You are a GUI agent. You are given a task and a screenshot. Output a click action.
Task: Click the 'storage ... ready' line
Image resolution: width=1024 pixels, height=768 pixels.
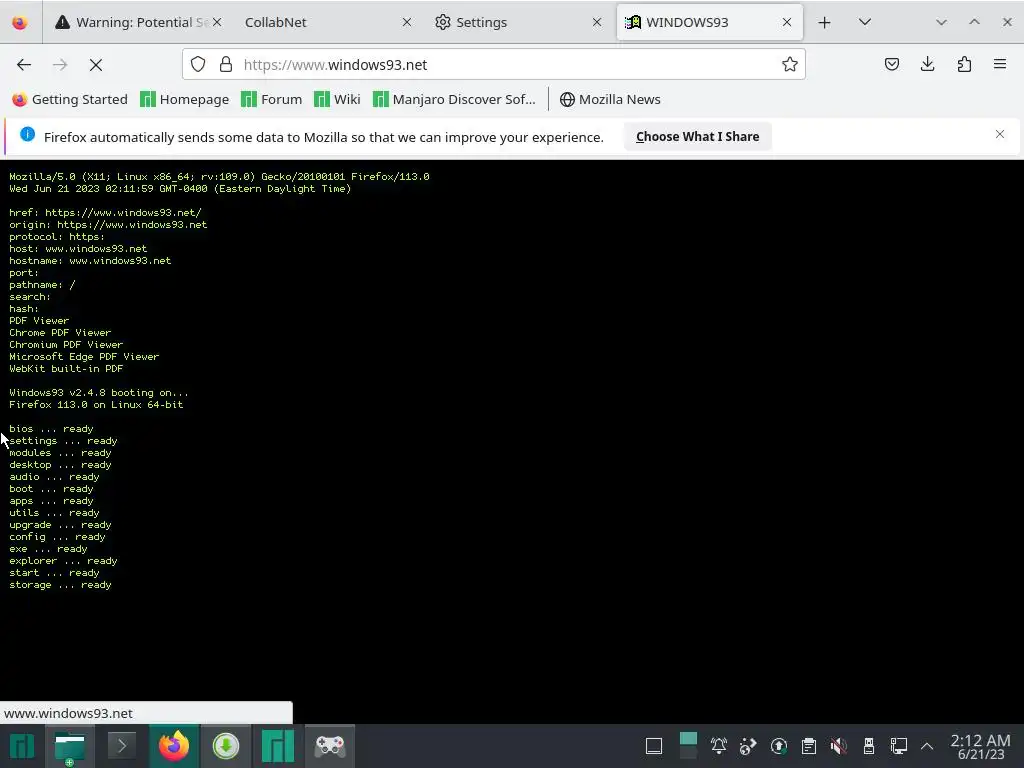(60, 584)
